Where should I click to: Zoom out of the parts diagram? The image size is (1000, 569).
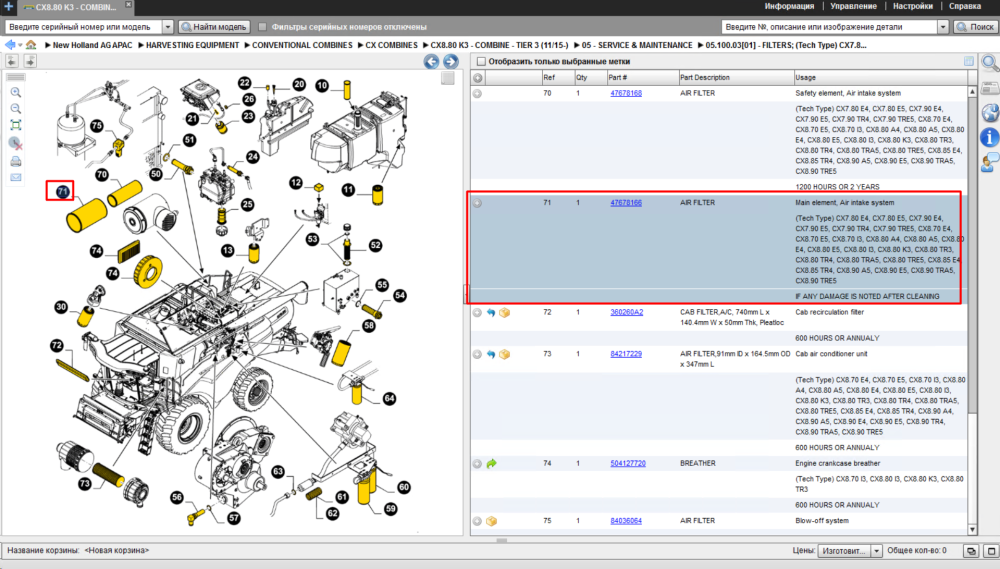tap(16, 109)
